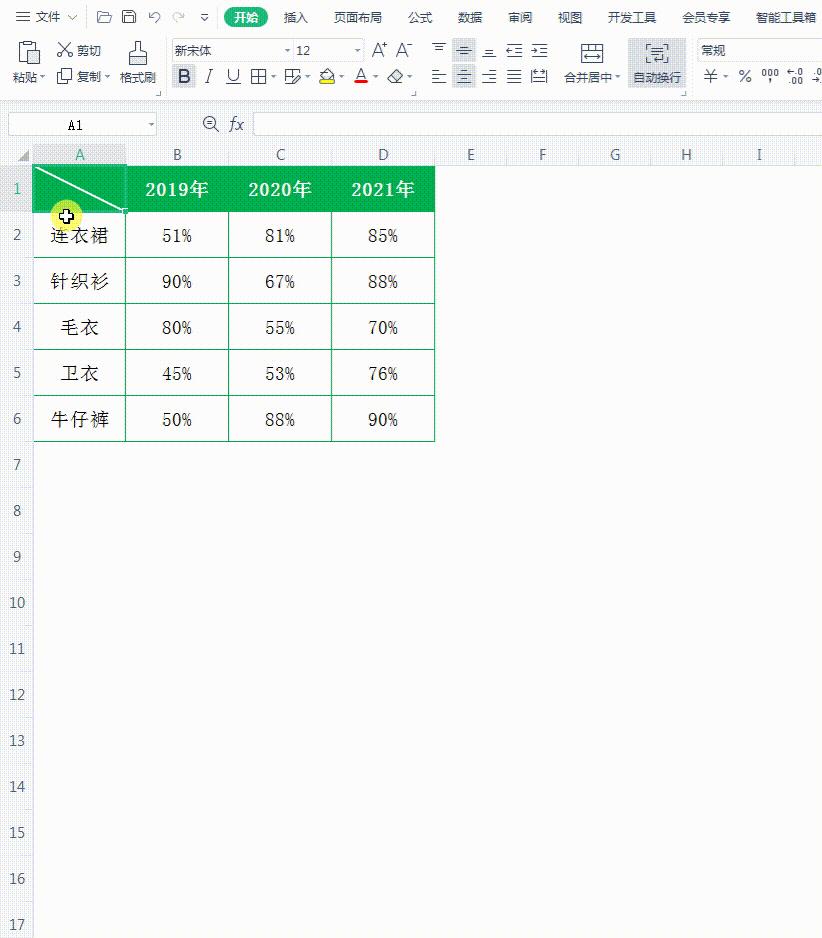822x938 pixels.
Task: Switch to the 数据 tab
Action: pos(470,16)
